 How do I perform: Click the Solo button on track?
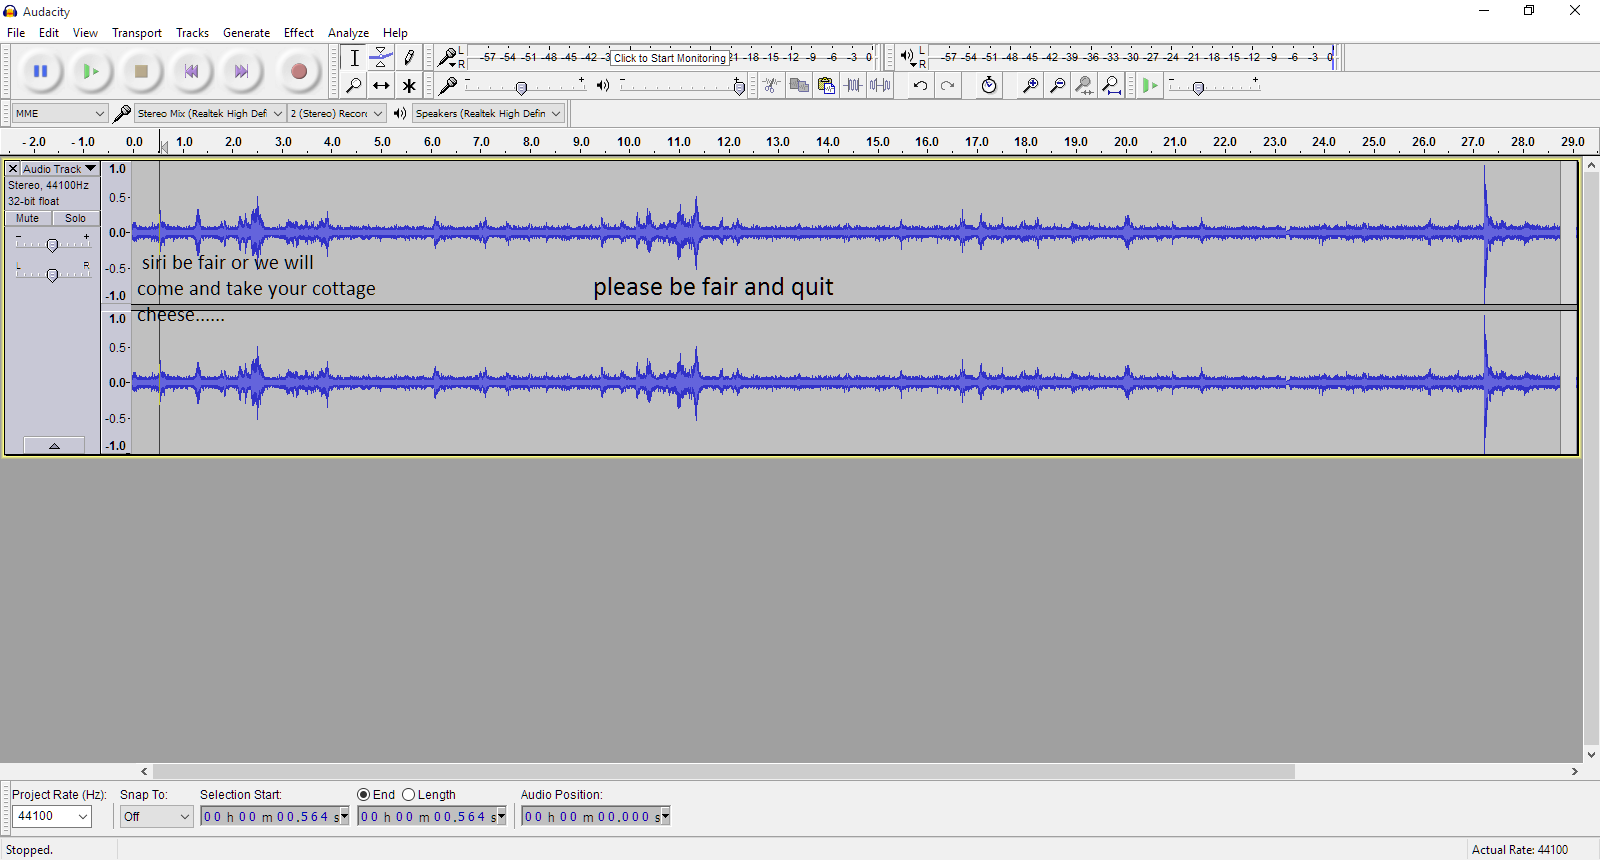coord(75,218)
